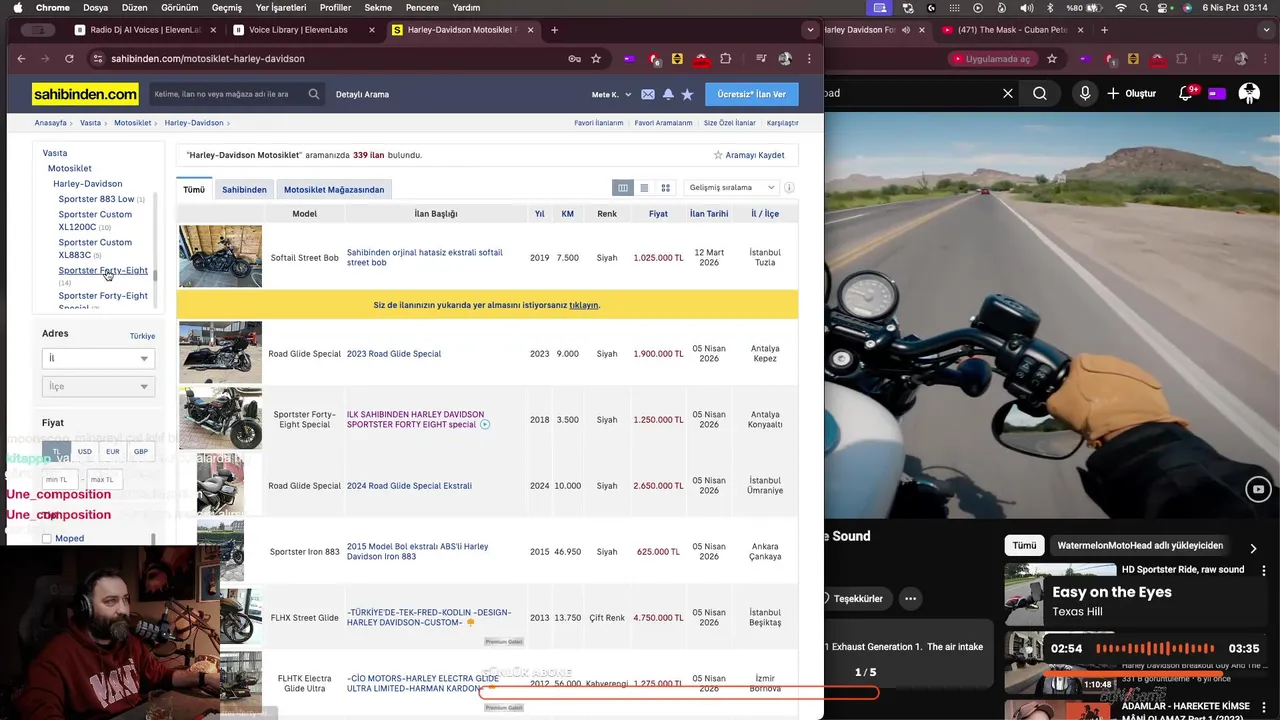Click info icon next to sorting dropdown
Screen dimensions: 1280x720
pos(789,188)
